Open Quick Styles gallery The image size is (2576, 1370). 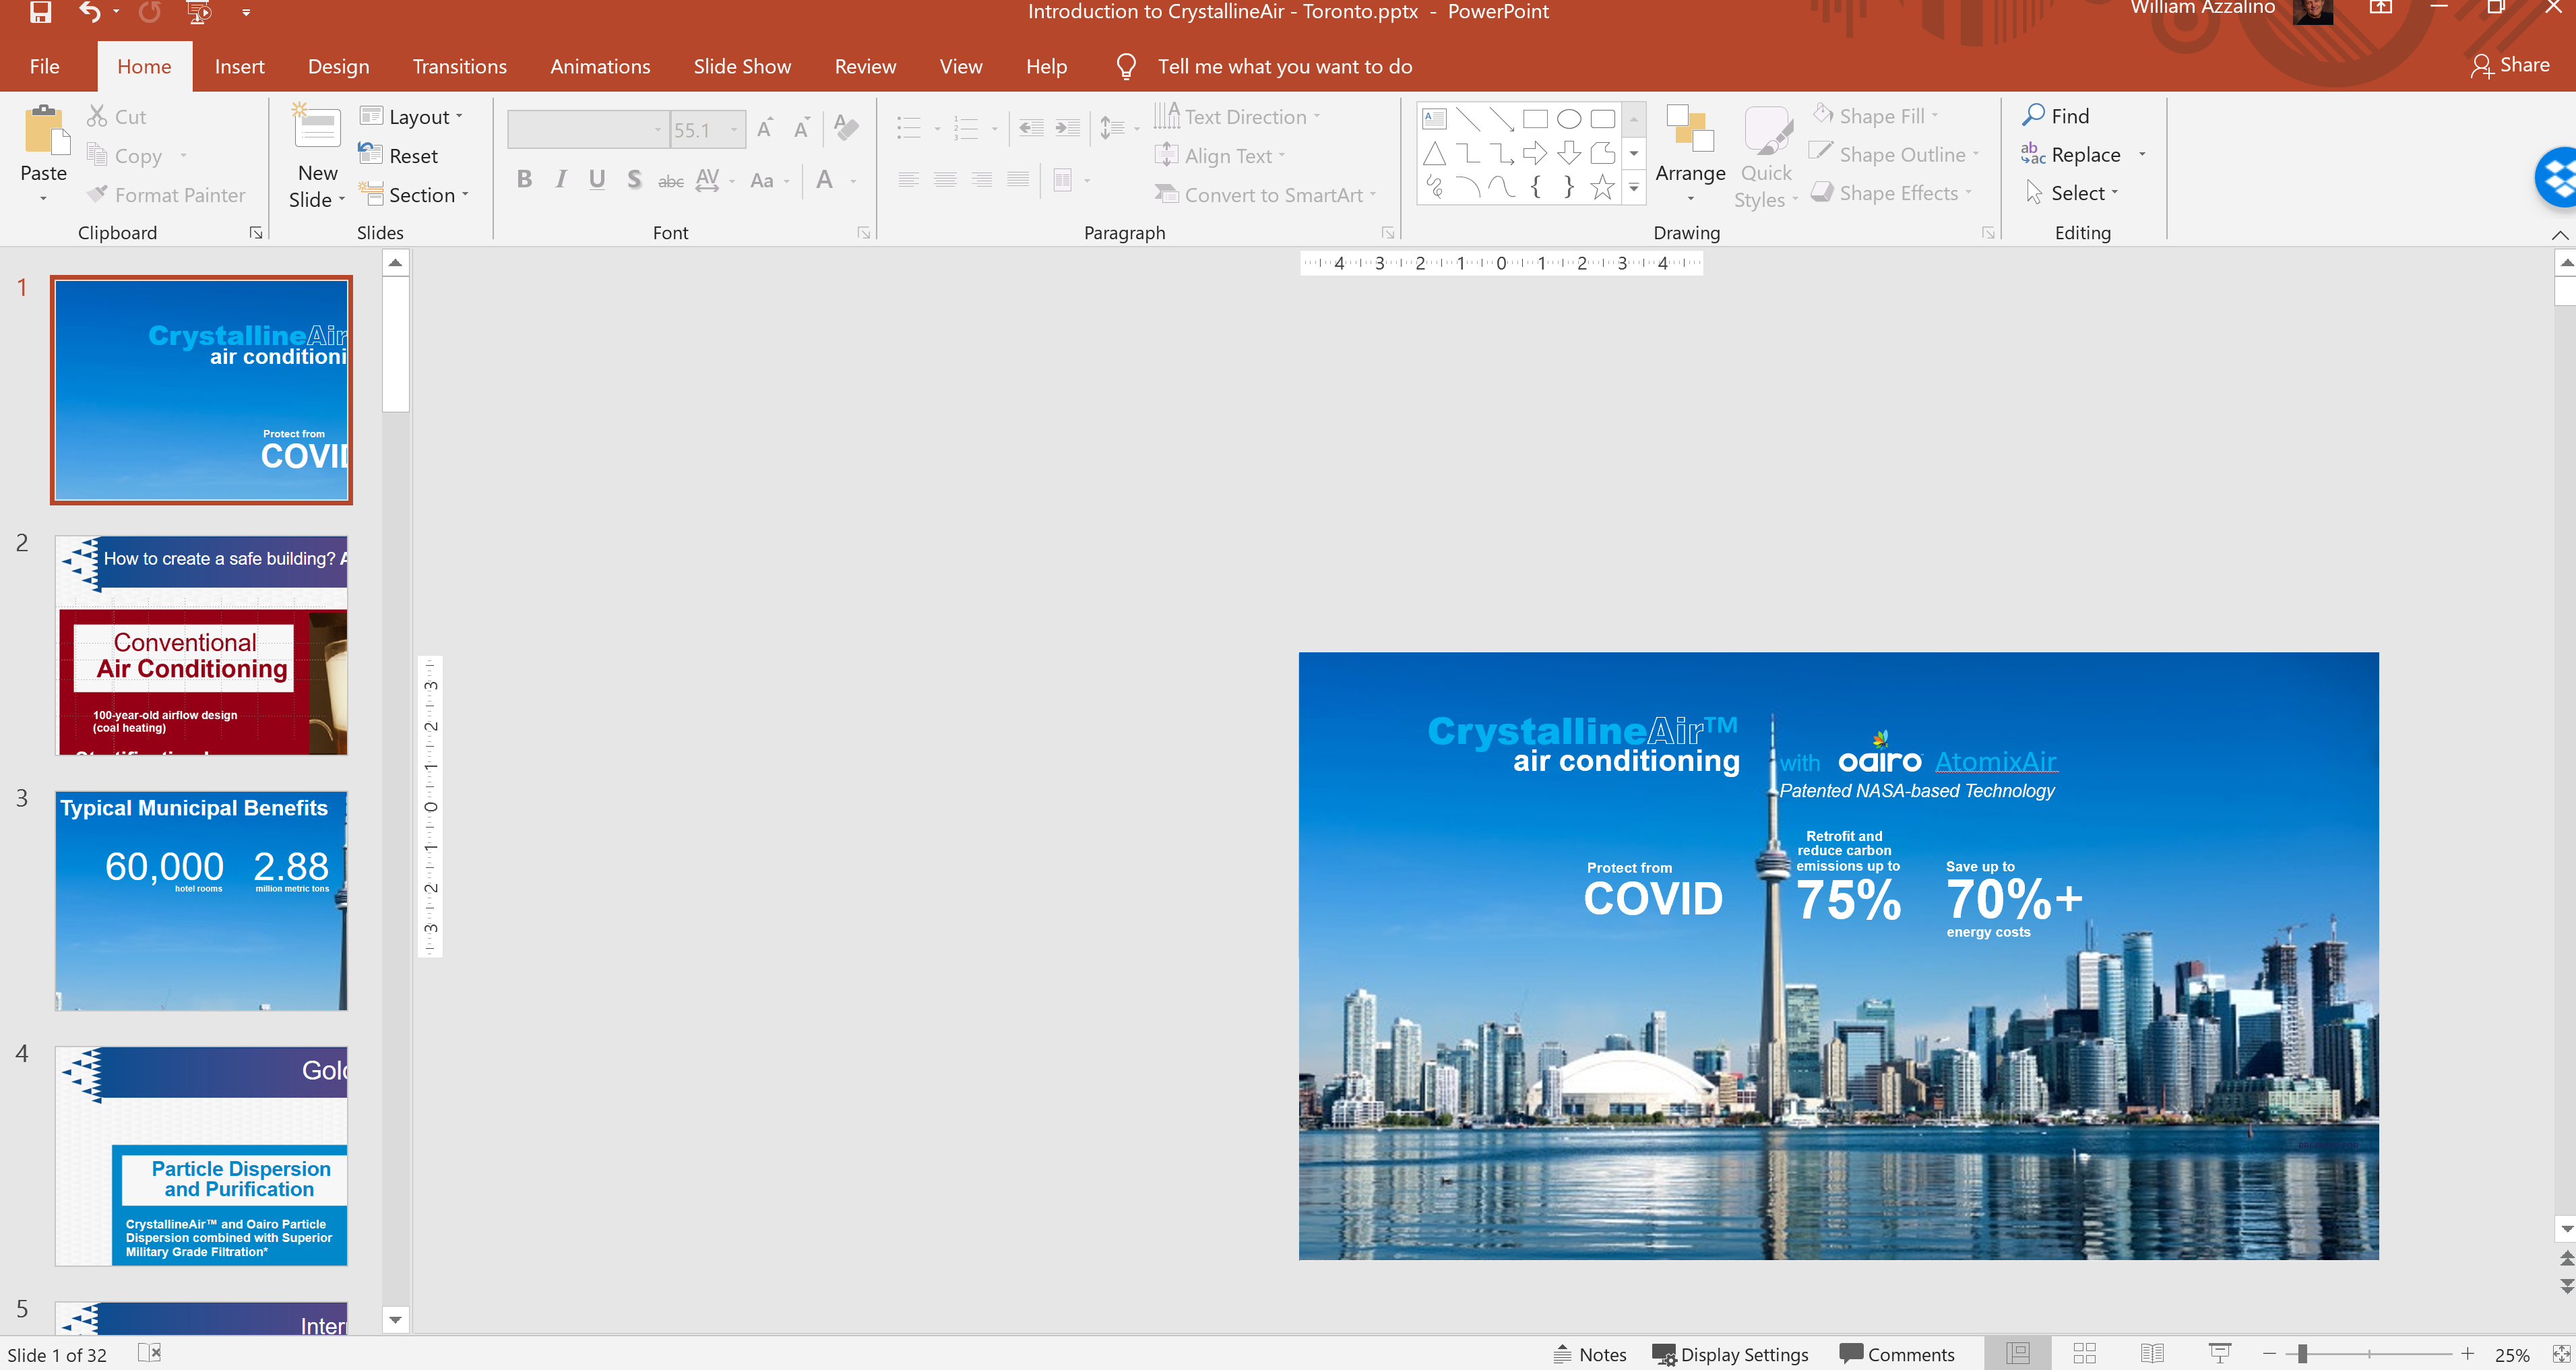pyautogui.click(x=1767, y=157)
